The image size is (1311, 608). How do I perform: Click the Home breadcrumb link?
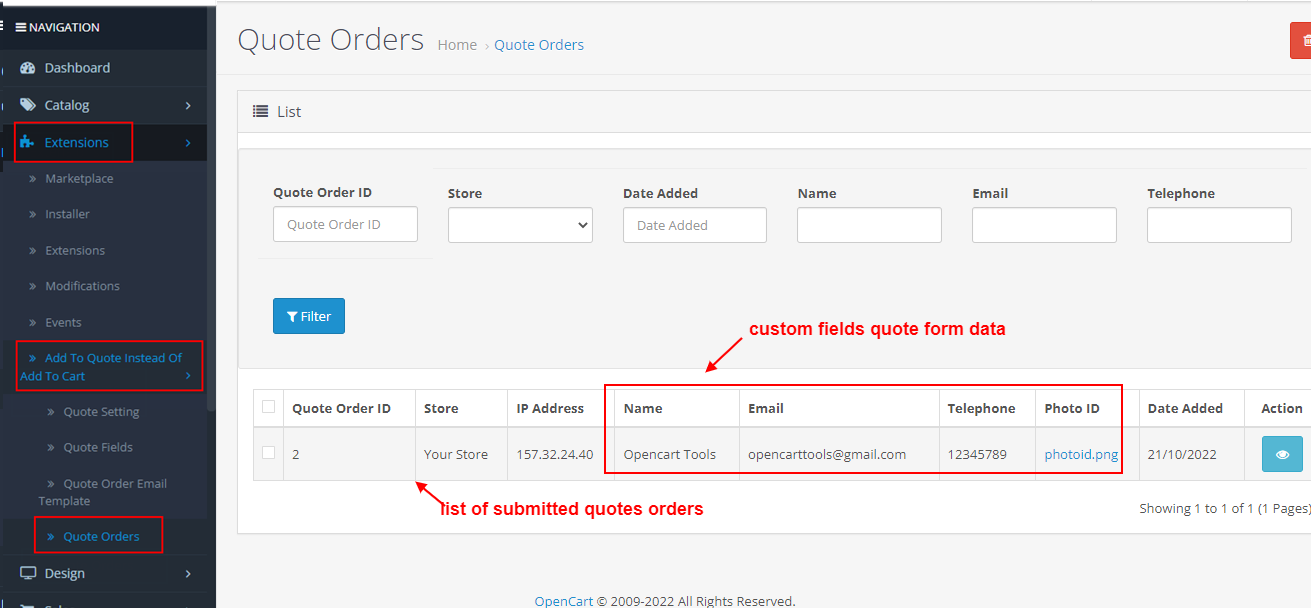[x=457, y=45]
